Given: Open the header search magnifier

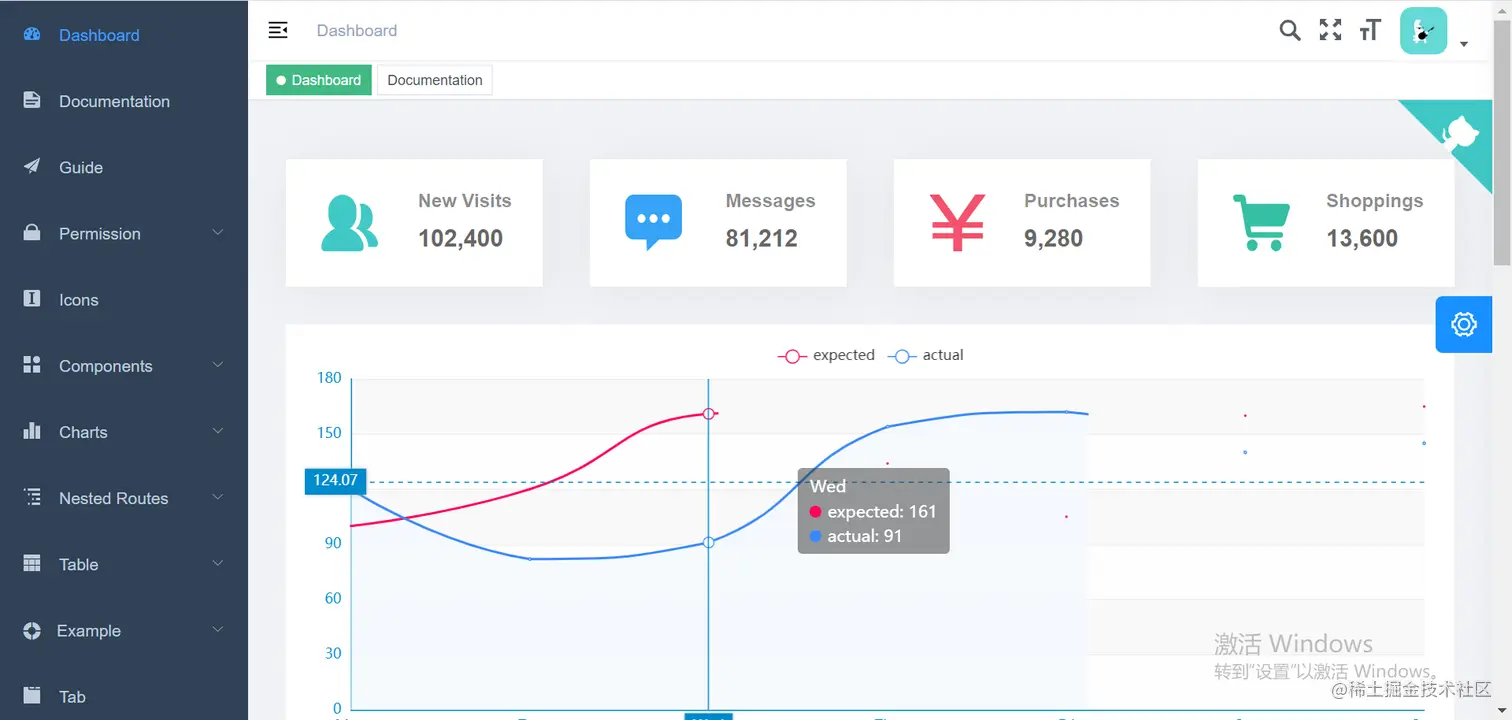Looking at the screenshot, I should 1290,30.
